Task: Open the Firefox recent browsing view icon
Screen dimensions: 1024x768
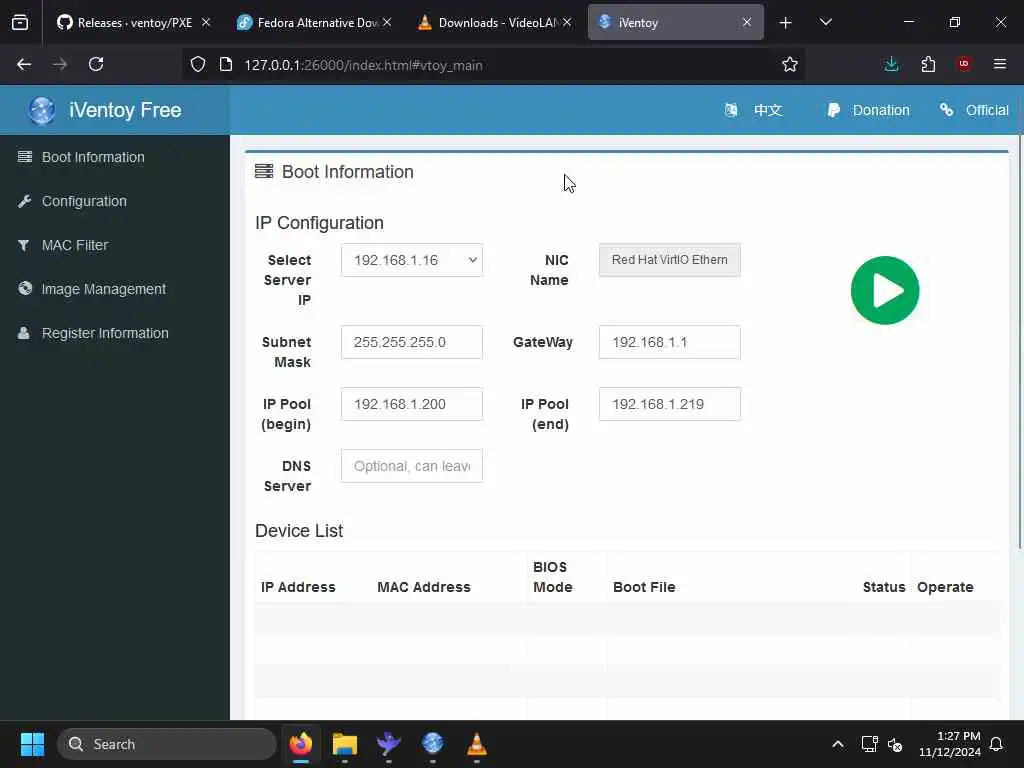Action: [x=20, y=23]
